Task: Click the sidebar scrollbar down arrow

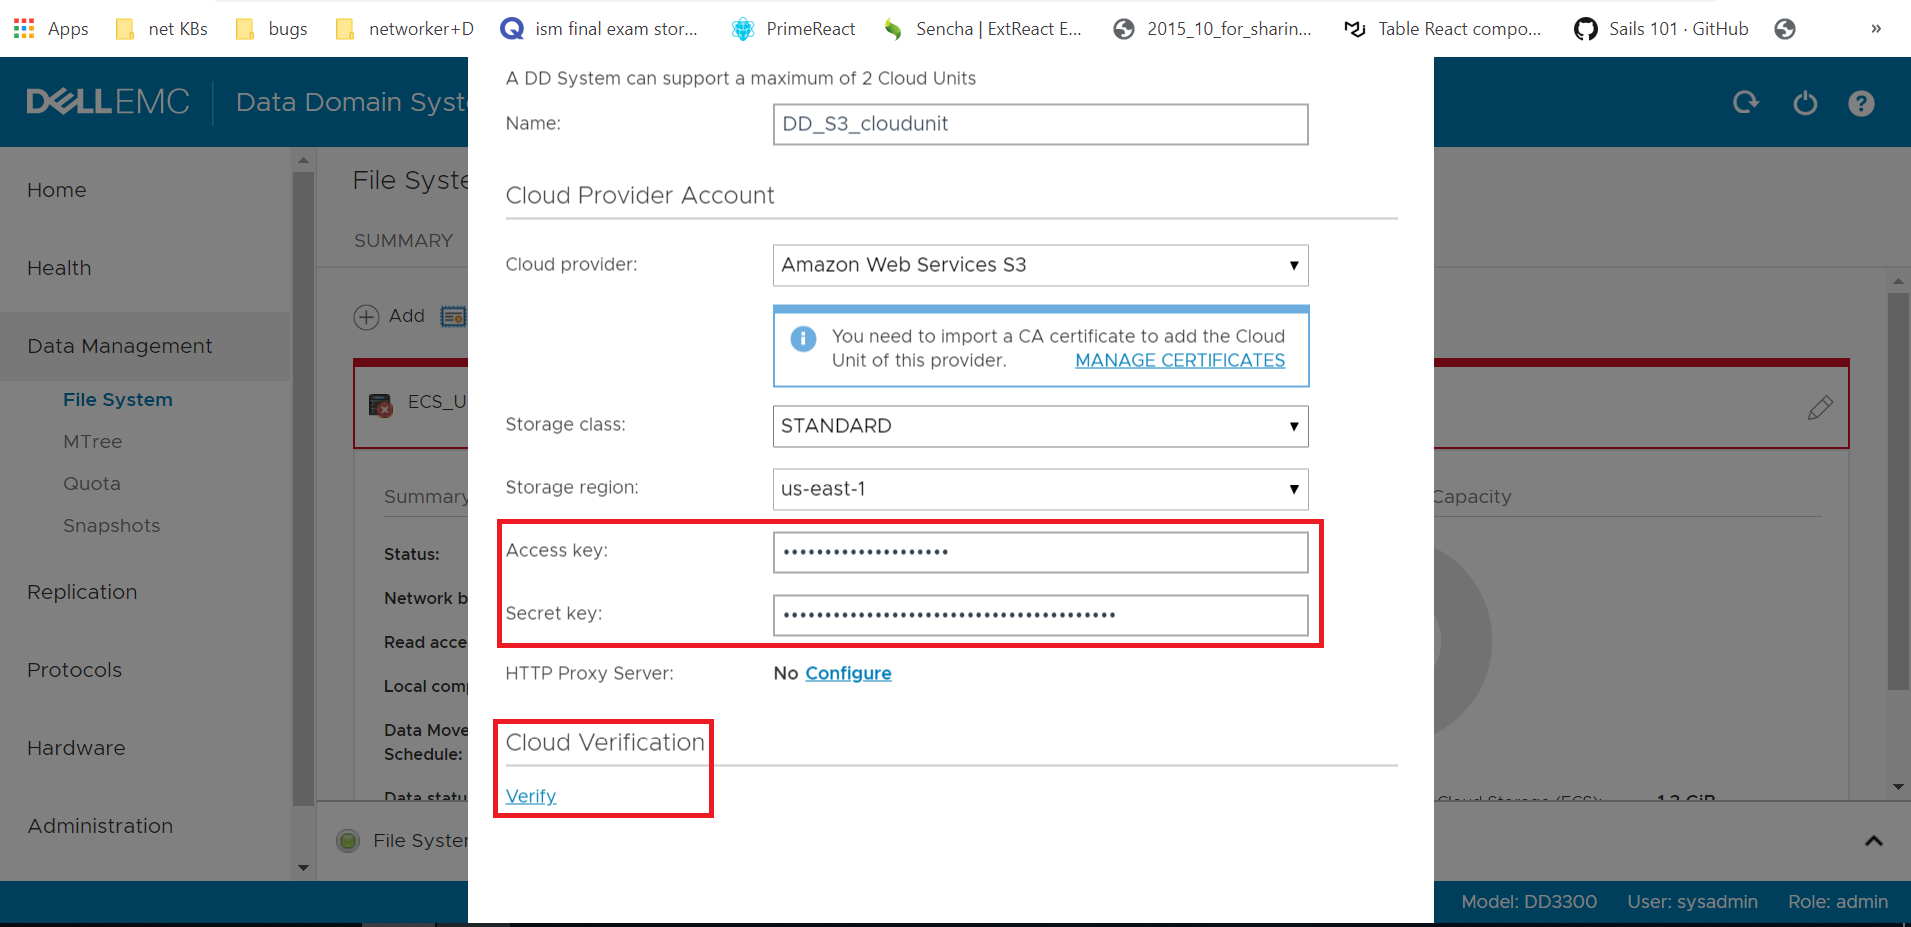Action: click(x=303, y=868)
